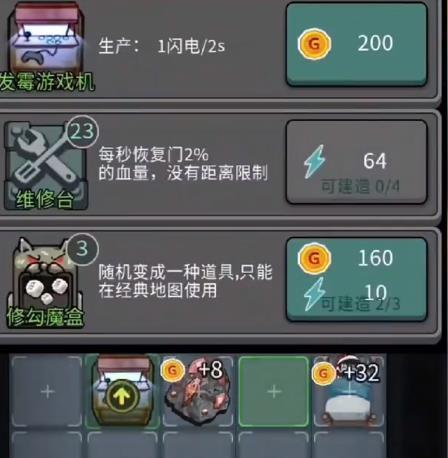The image size is (448, 458).
Task: Tap the gold coin above the ore rock
Action: click(x=173, y=370)
